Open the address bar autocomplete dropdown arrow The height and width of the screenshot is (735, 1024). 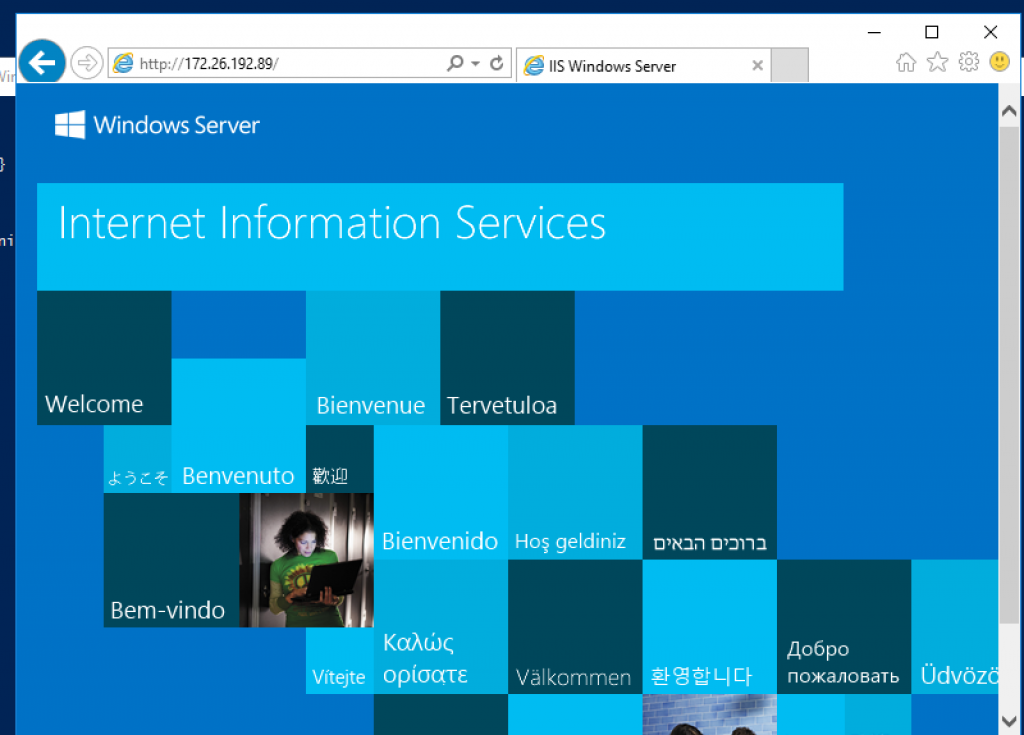coord(475,63)
